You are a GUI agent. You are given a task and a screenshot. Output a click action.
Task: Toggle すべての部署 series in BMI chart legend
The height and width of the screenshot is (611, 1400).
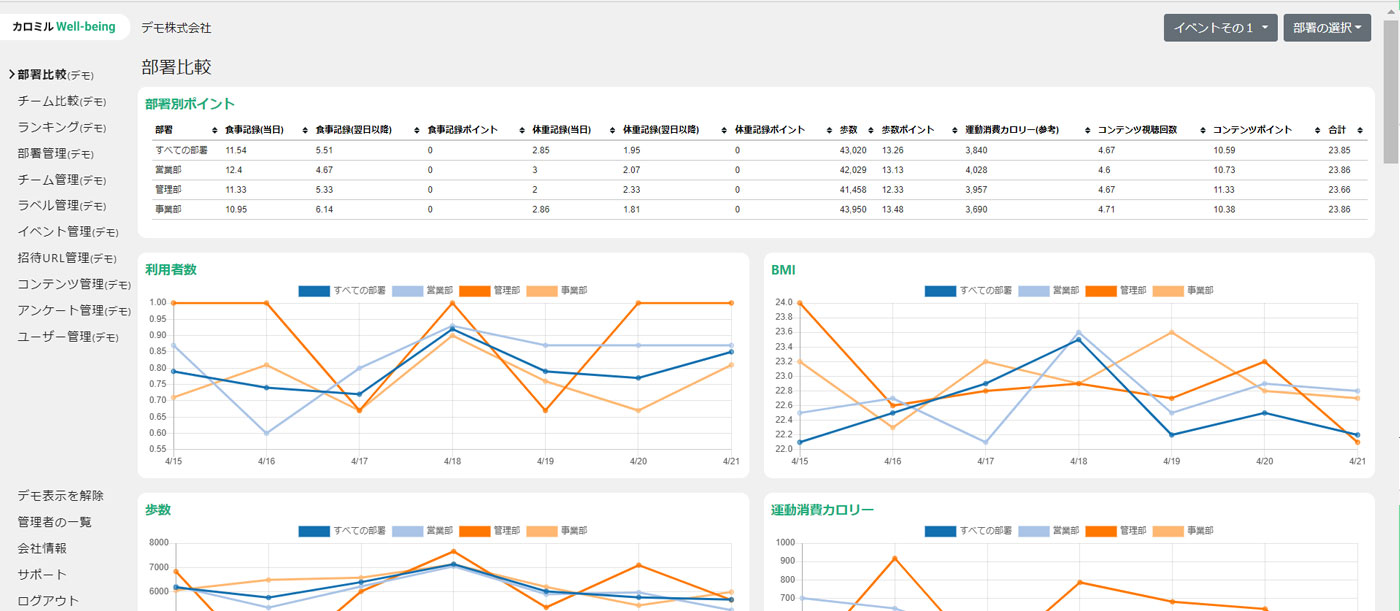tap(968, 290)
